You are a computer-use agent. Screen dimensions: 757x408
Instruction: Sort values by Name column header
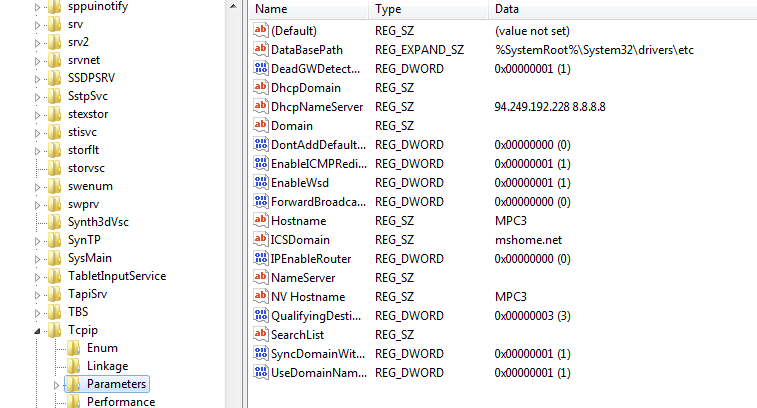[309, 9]
